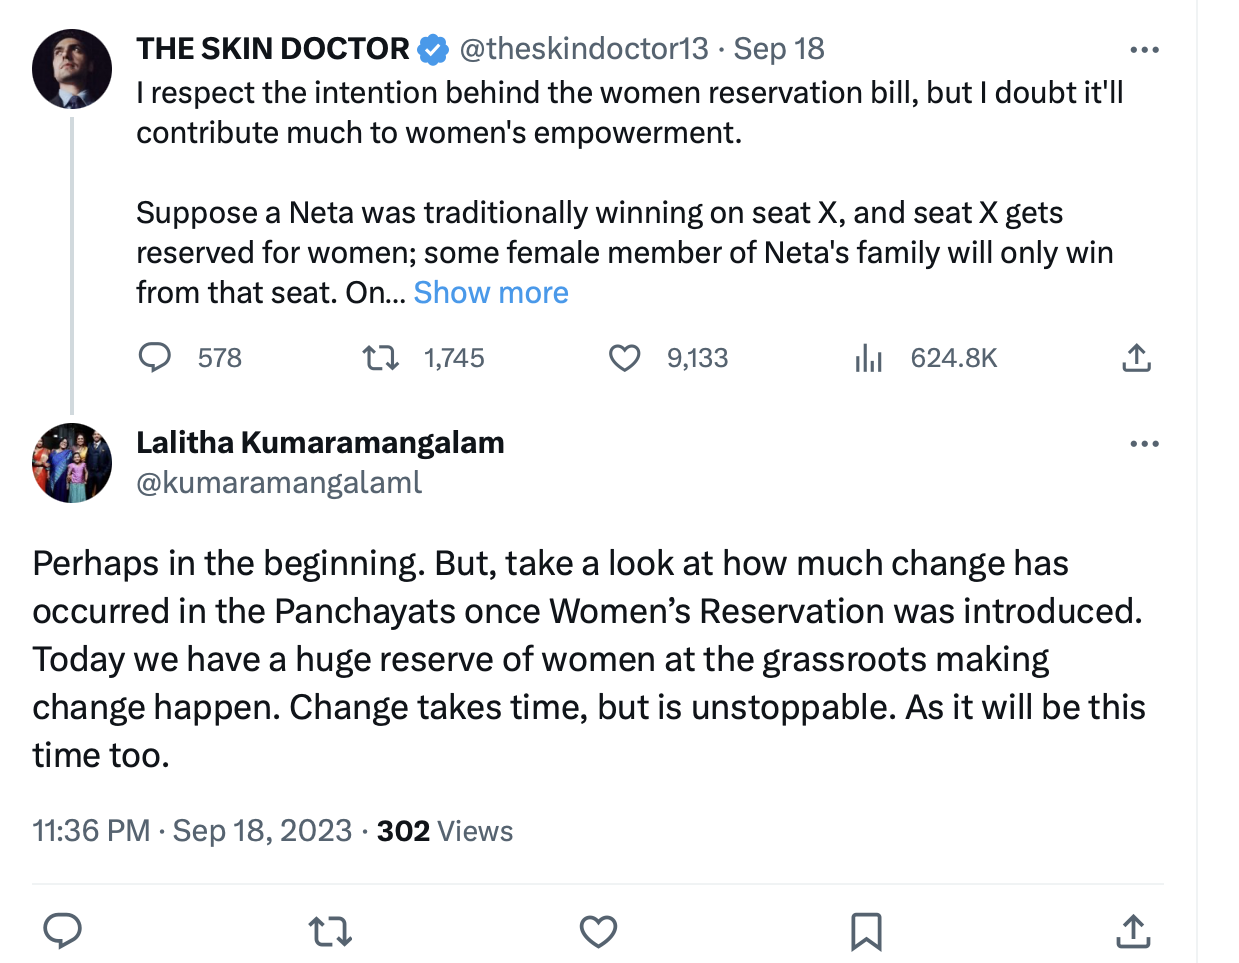Retweet THE SKIN DOCTOR's post
Image resolution: width=1239 pixels, height=963 pixels.
point(381,358)
